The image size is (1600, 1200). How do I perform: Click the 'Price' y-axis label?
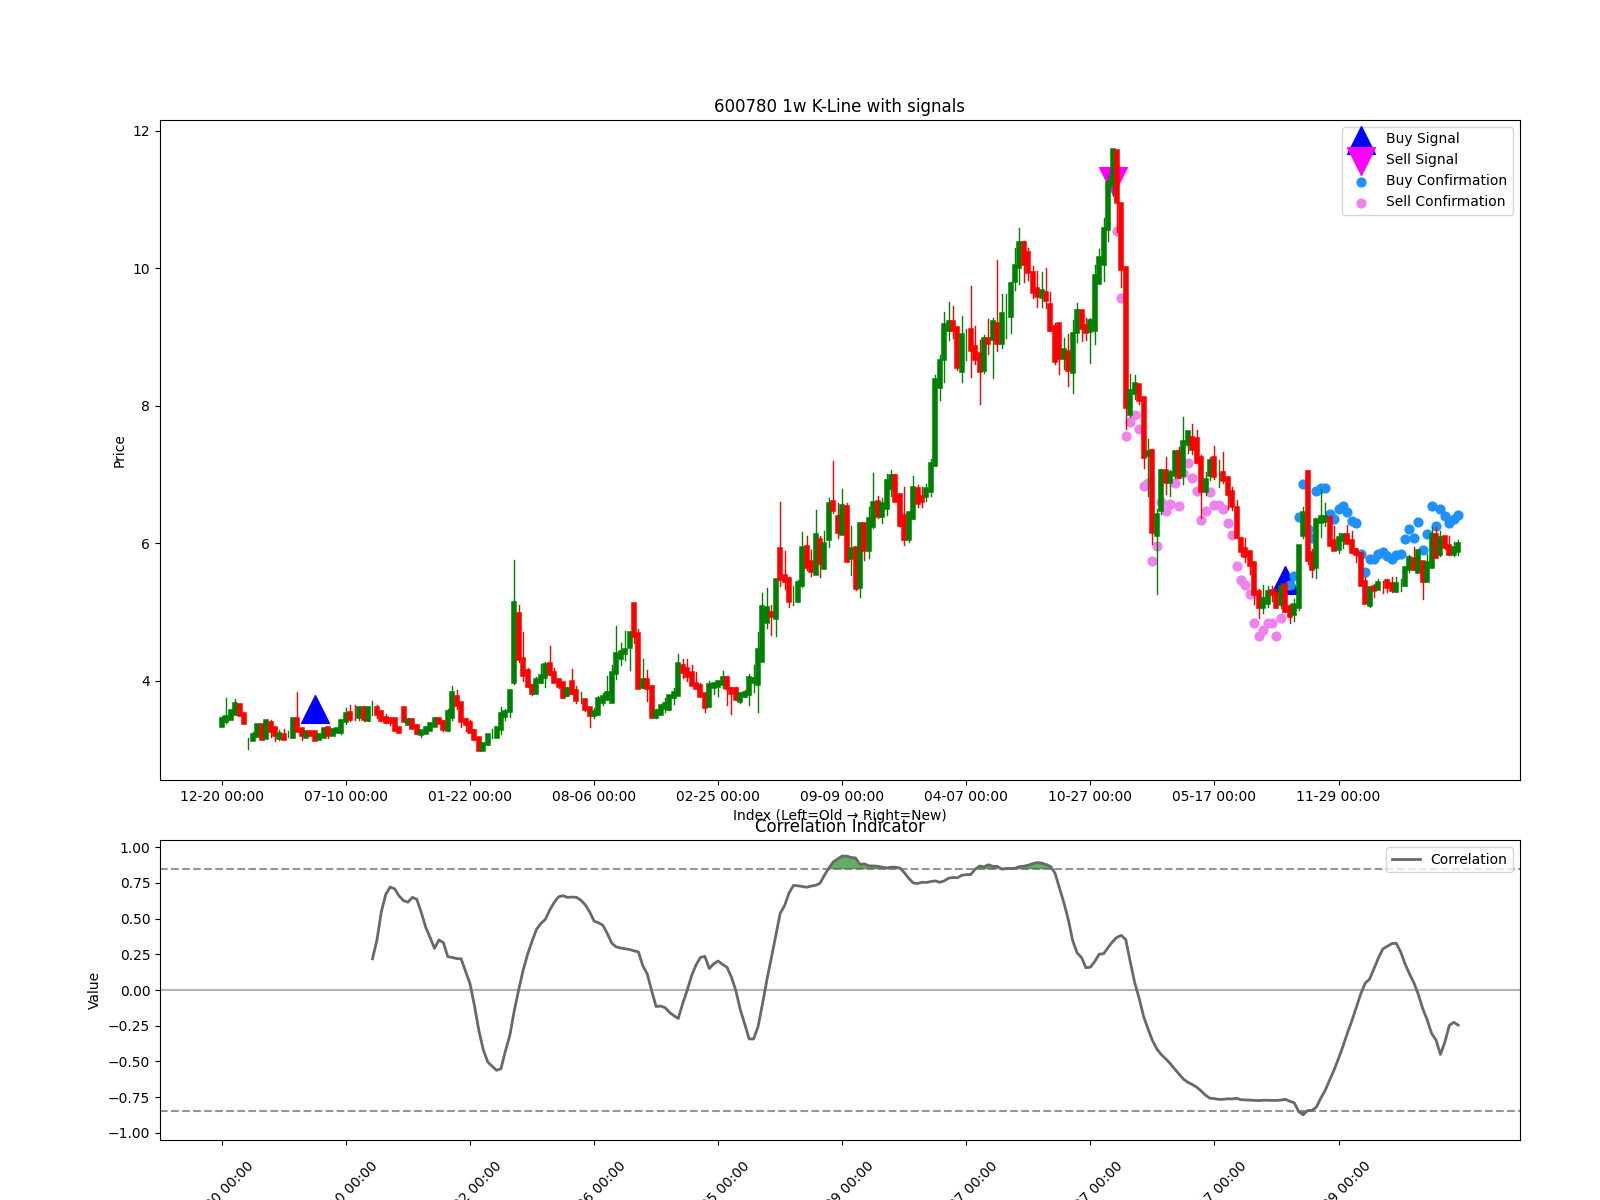point(120,452)
